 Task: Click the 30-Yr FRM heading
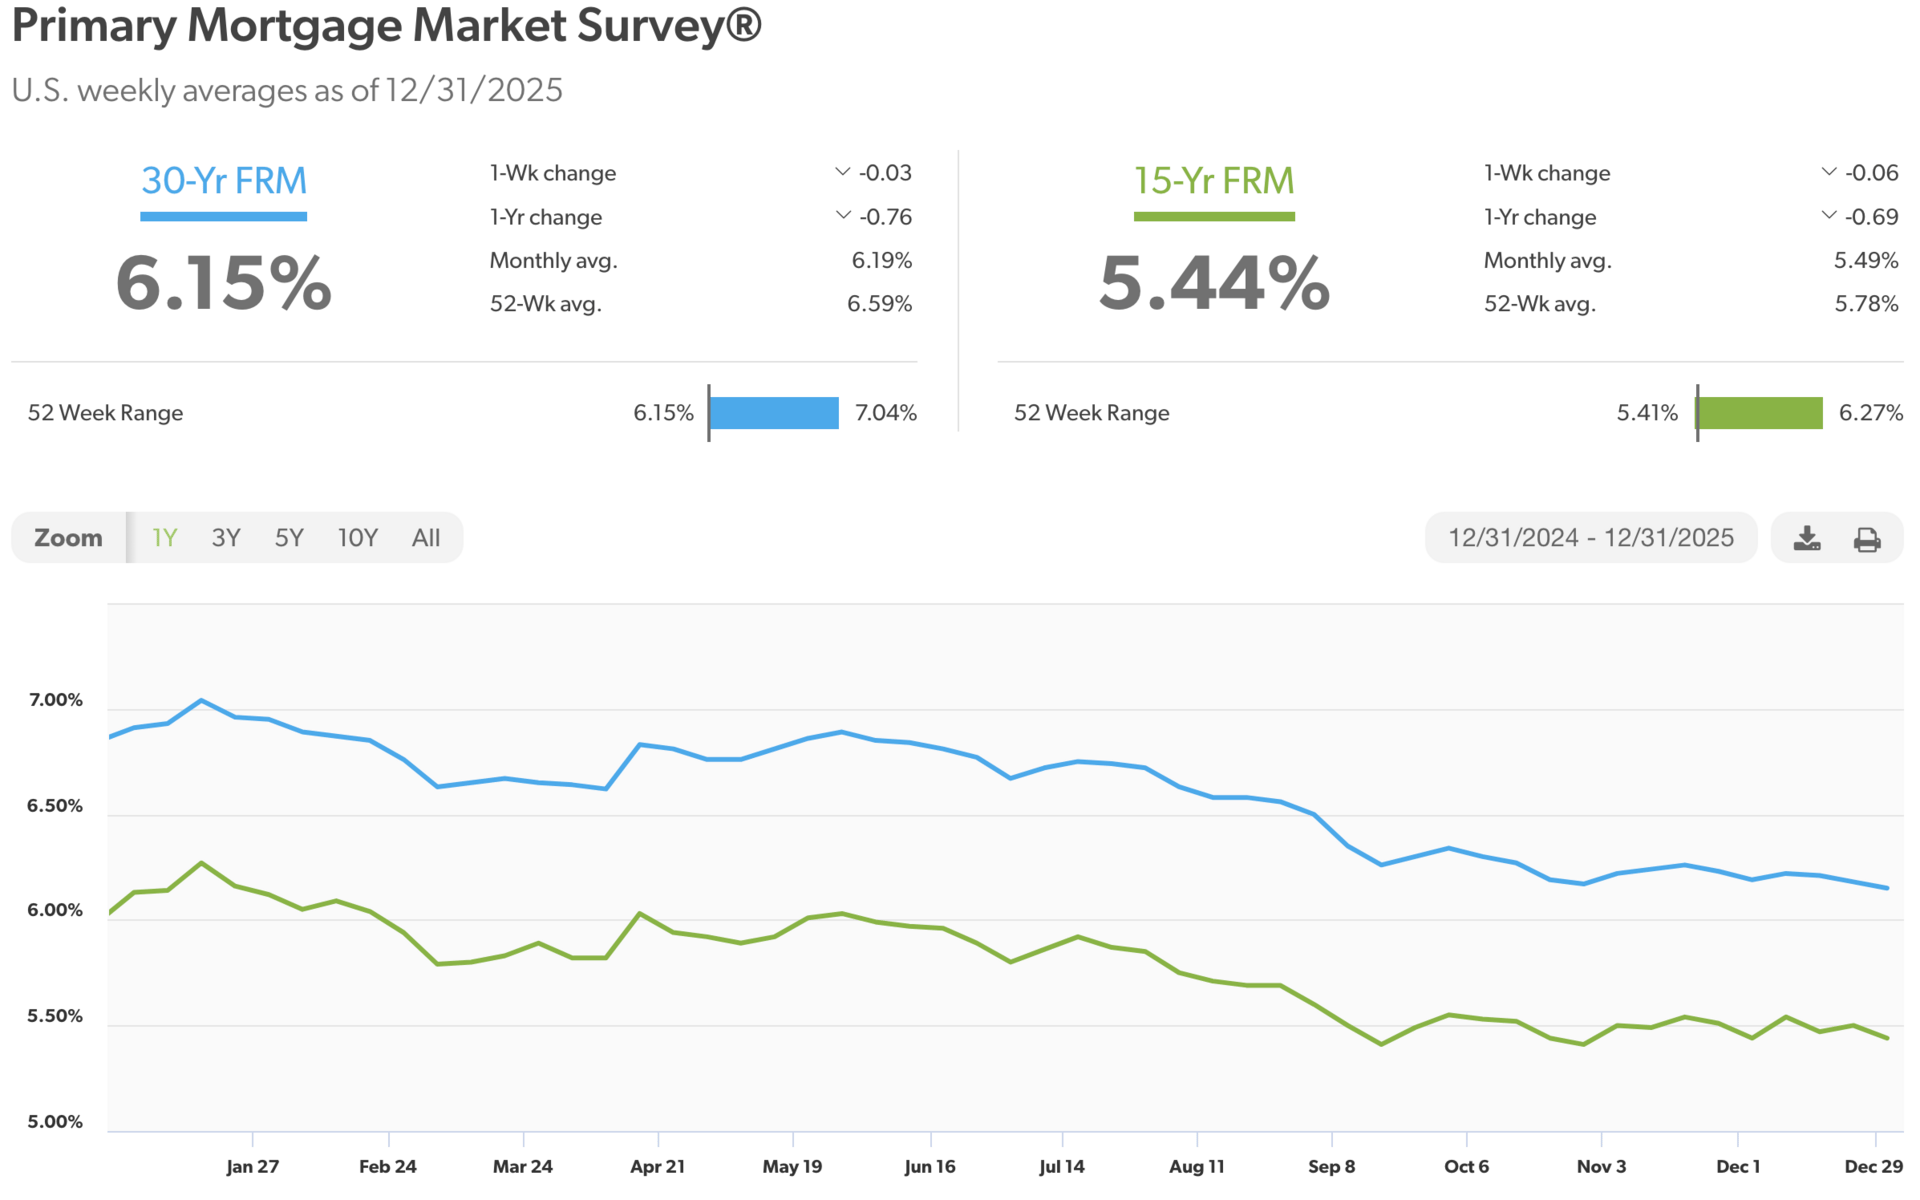(x=224, y=181)
